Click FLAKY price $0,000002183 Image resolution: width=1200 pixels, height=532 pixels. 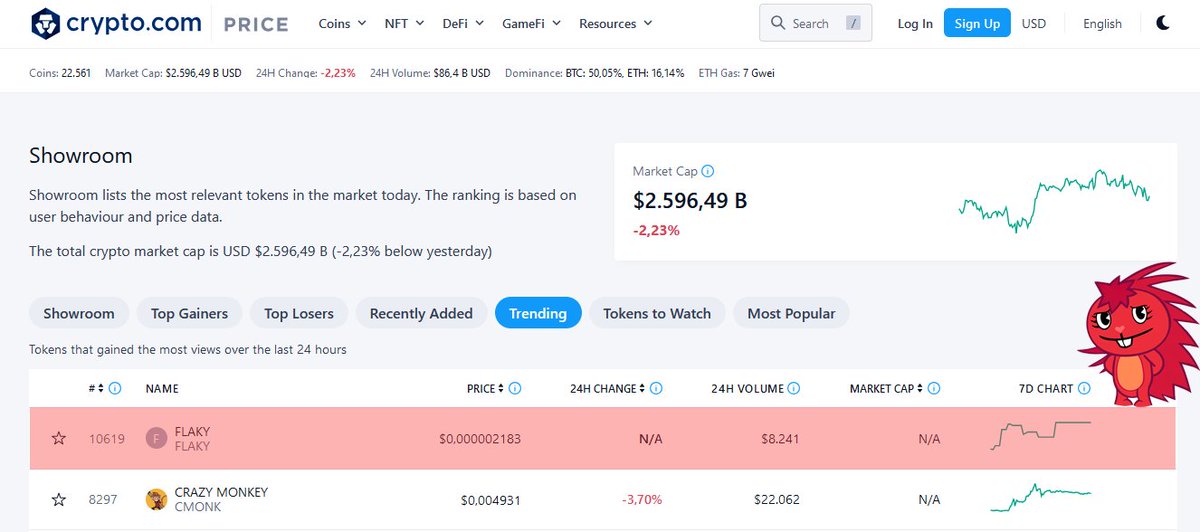tap(479, 438)
